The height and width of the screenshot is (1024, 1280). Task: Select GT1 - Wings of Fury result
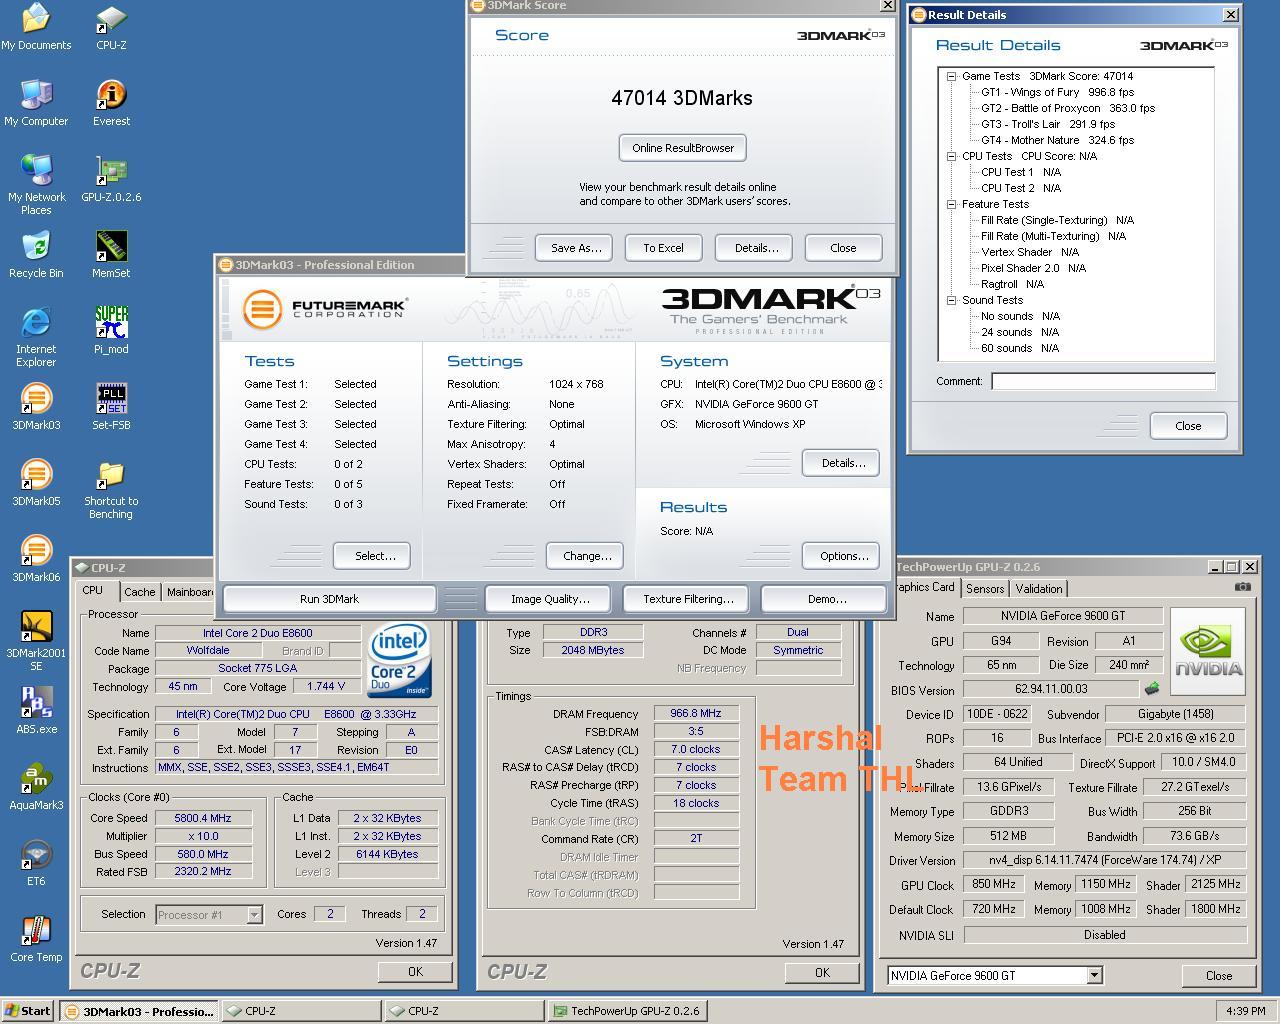pyautogui.click(x=1057, y=92)
